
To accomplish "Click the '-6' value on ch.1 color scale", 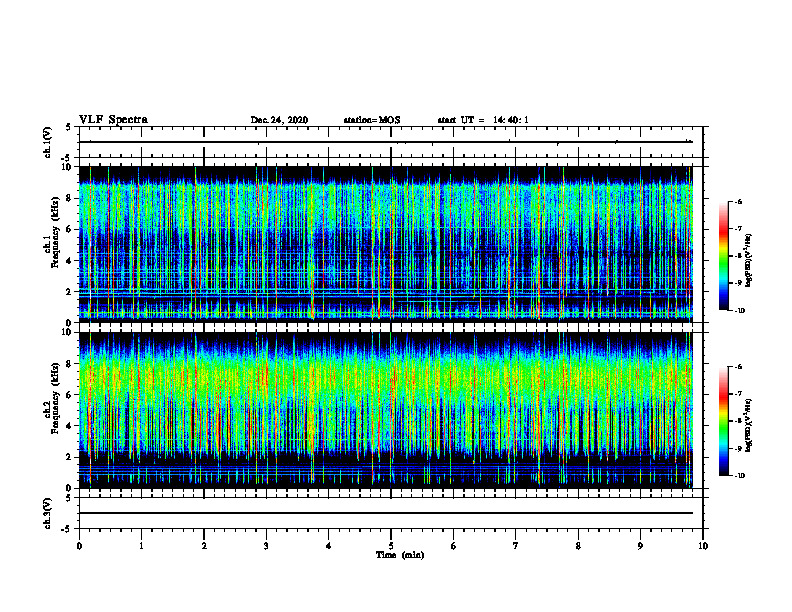I will (739, 201).
